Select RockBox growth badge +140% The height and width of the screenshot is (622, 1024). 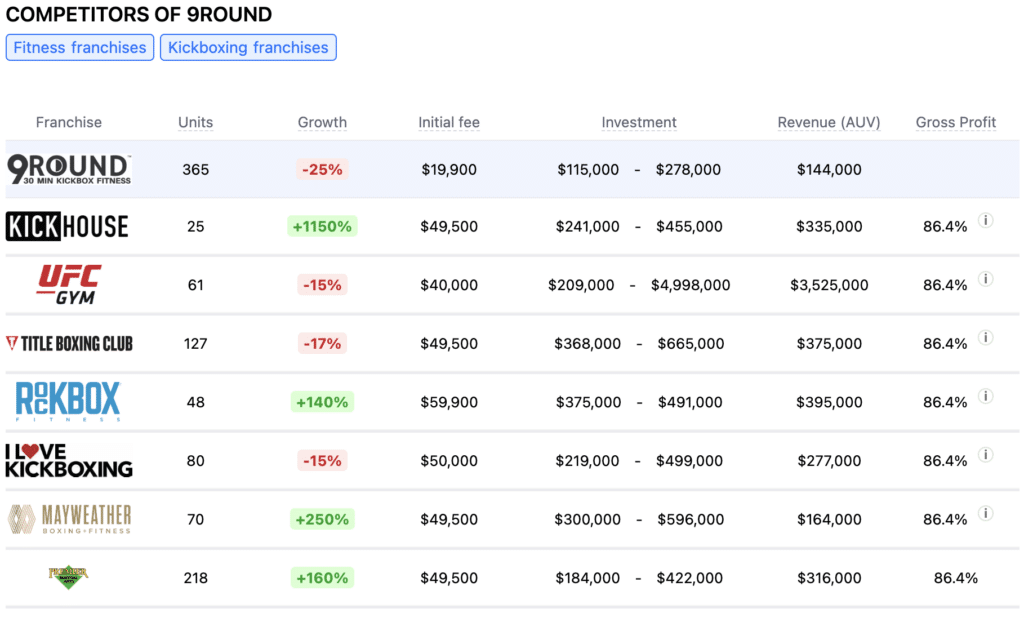click(x=322, y=402)
